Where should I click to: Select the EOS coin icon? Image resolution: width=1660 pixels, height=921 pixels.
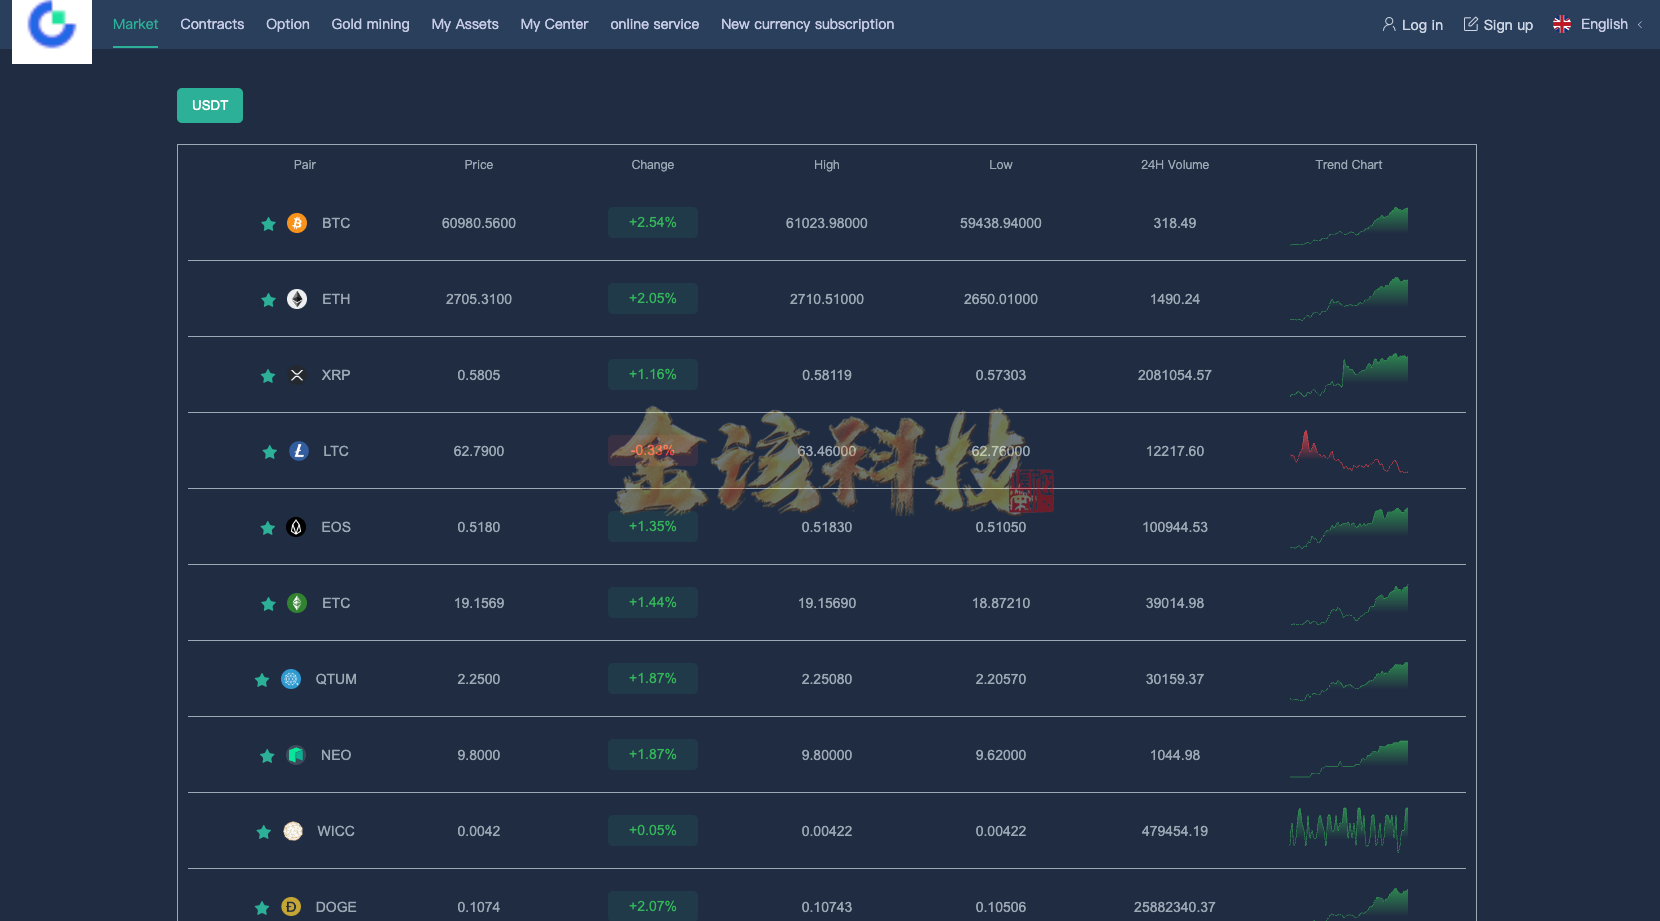pyautogui.click(x=296, y=527)
